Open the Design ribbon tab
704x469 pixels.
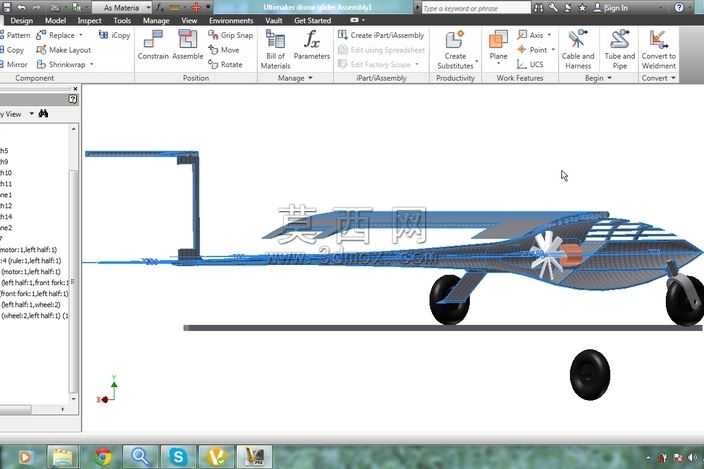click(x=22, y=21)
